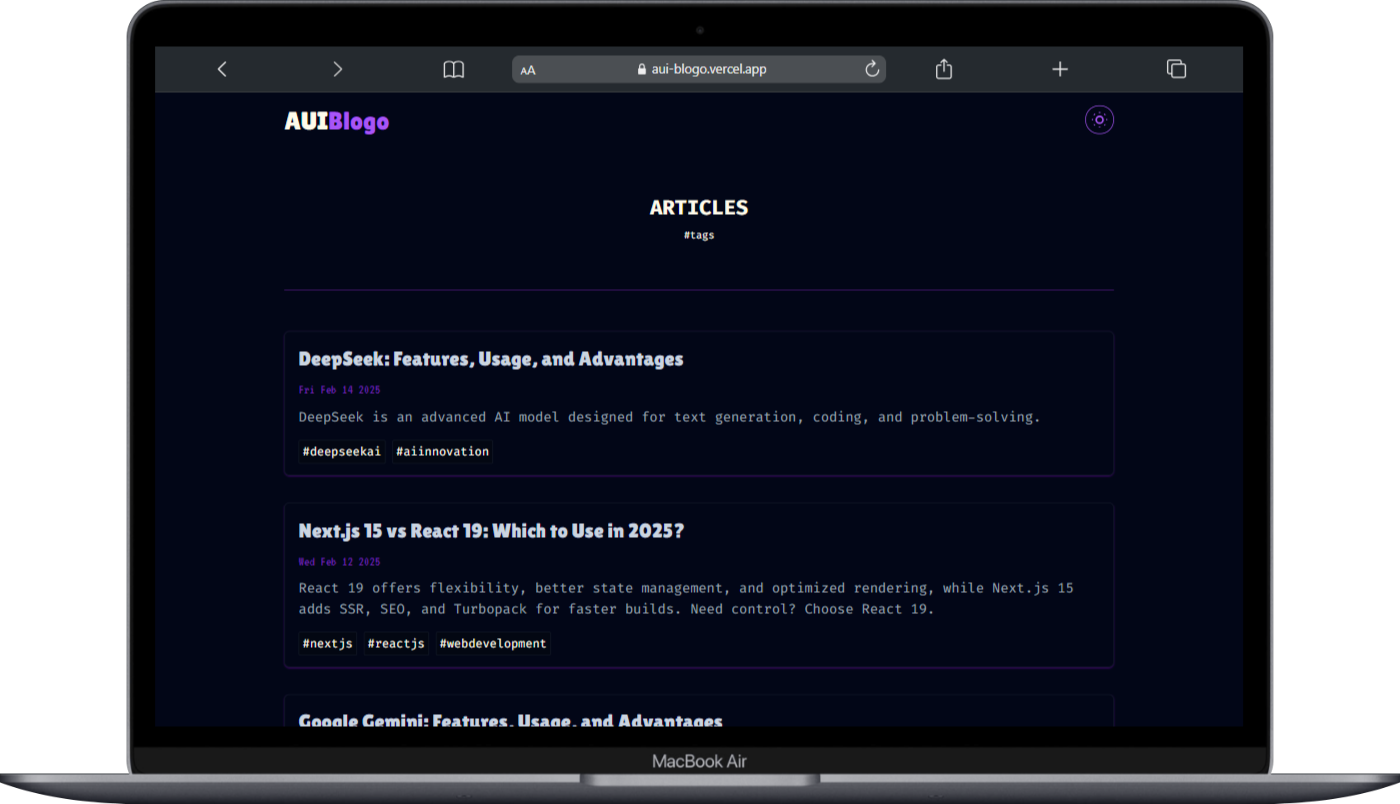Open the DeepSeek Features article title
The height and width of the screenshot is (804, 1400).
(490, 359)
